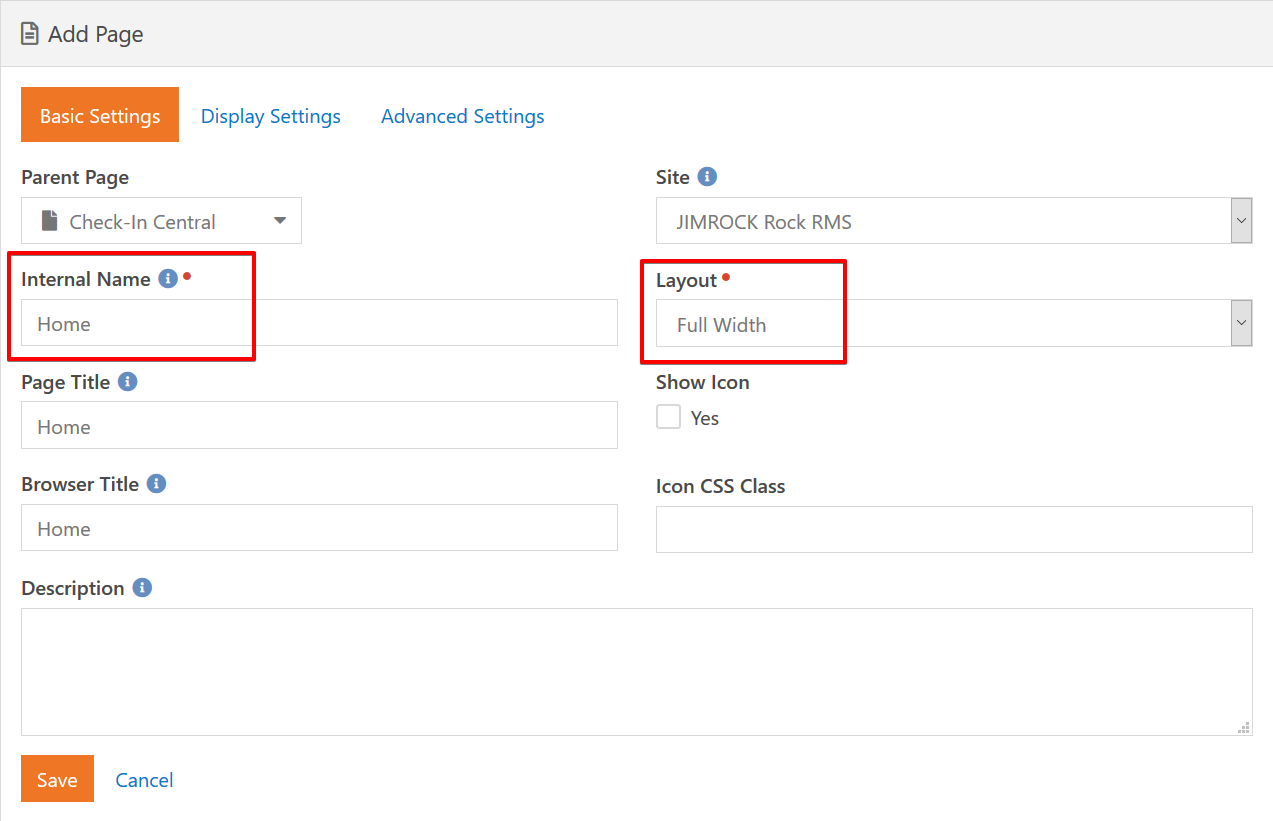Click the Add Page heading text
The width and height of the screenshot is (1273, 821).
(96, 34)
